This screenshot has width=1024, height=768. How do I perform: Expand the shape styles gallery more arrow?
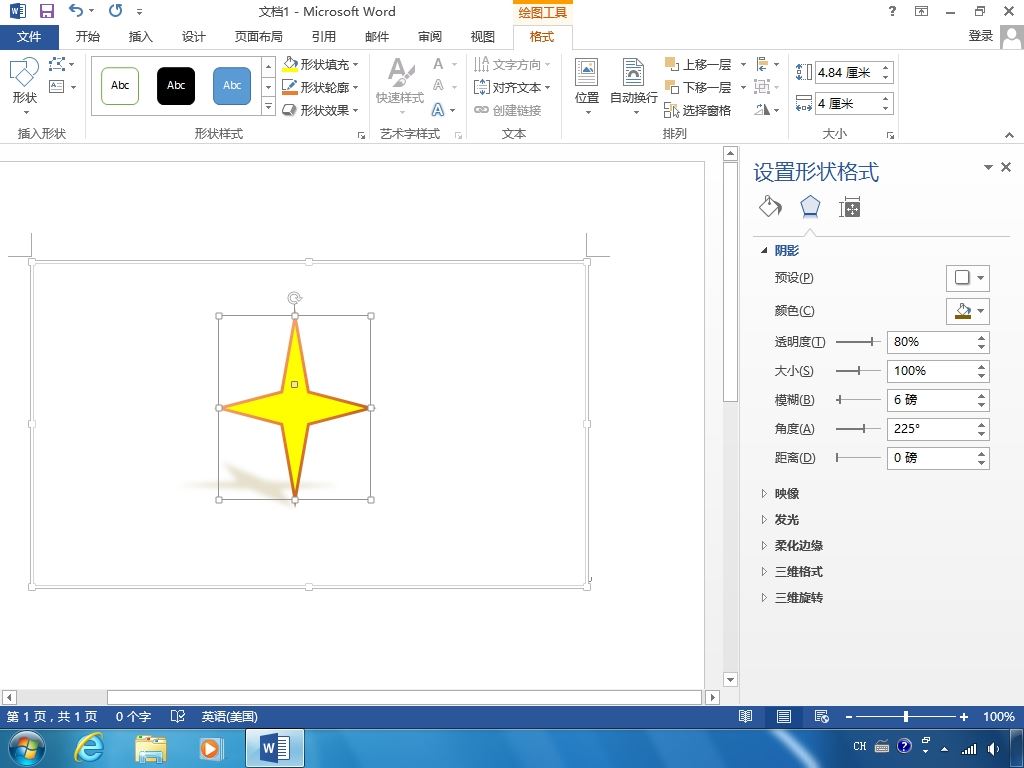[x=268, y=106]
